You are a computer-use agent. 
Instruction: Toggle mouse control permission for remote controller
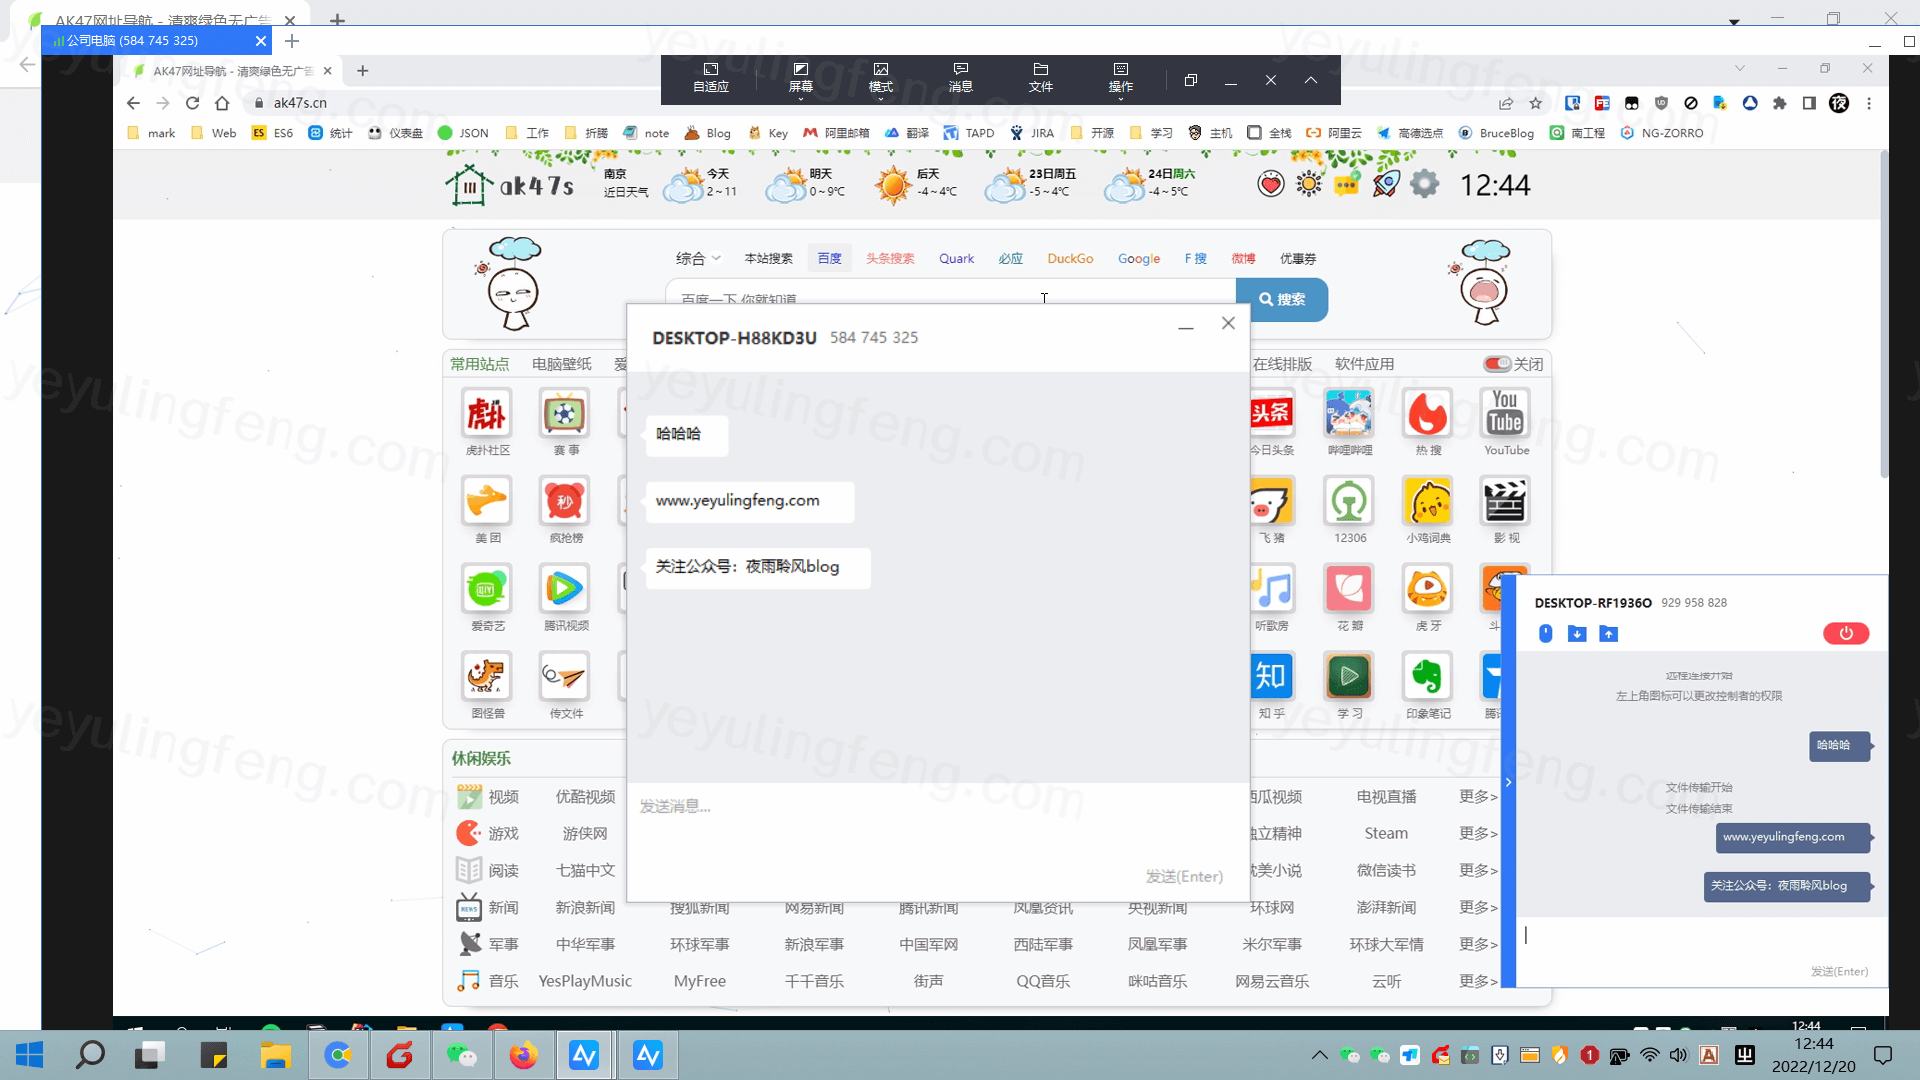click(x=1545, y=633)
